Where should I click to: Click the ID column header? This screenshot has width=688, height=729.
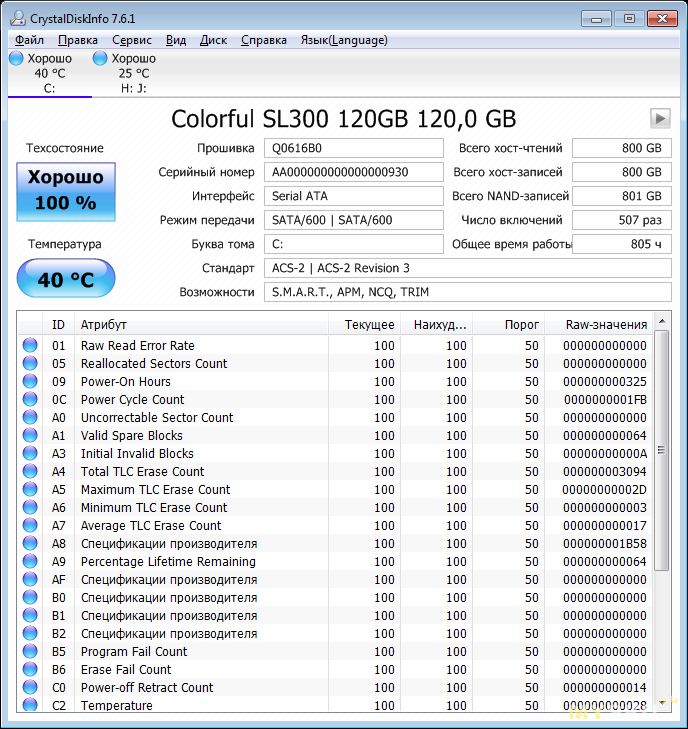coord(58,325)
